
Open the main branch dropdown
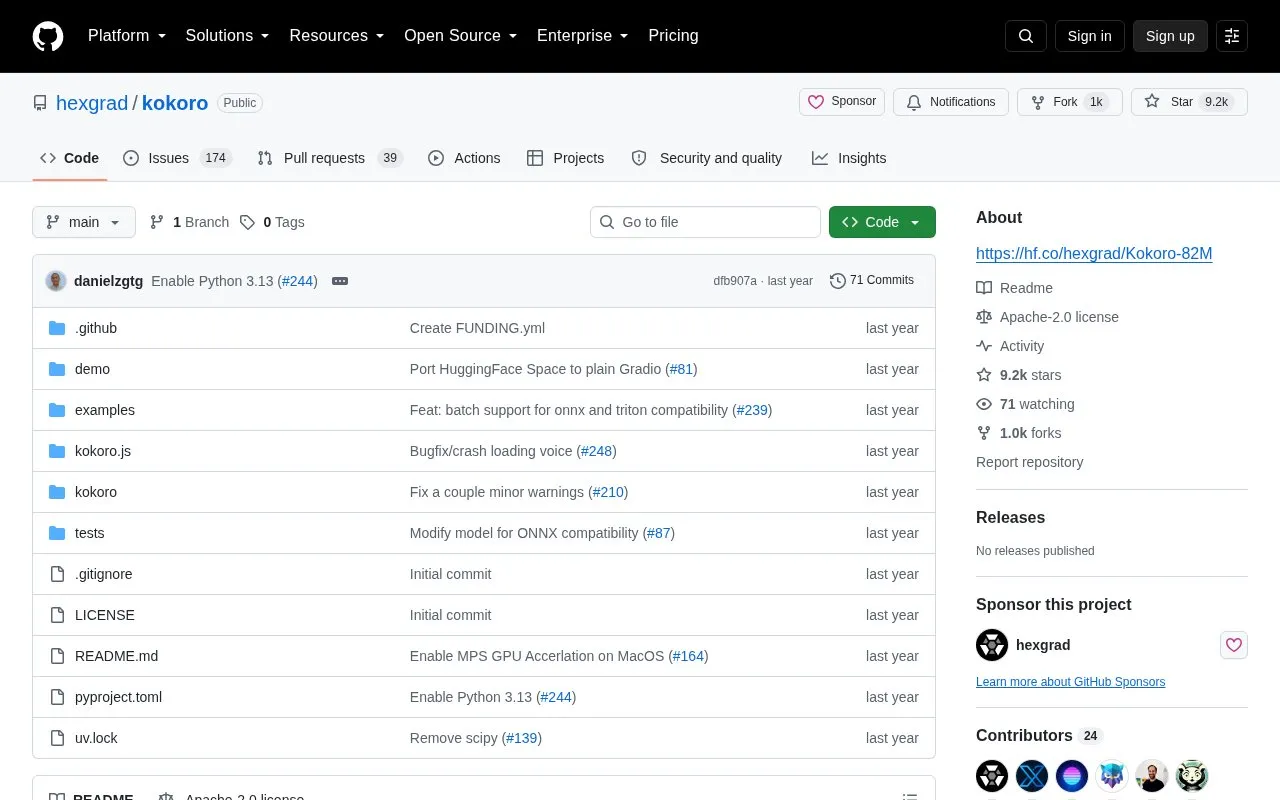[84, 222]
